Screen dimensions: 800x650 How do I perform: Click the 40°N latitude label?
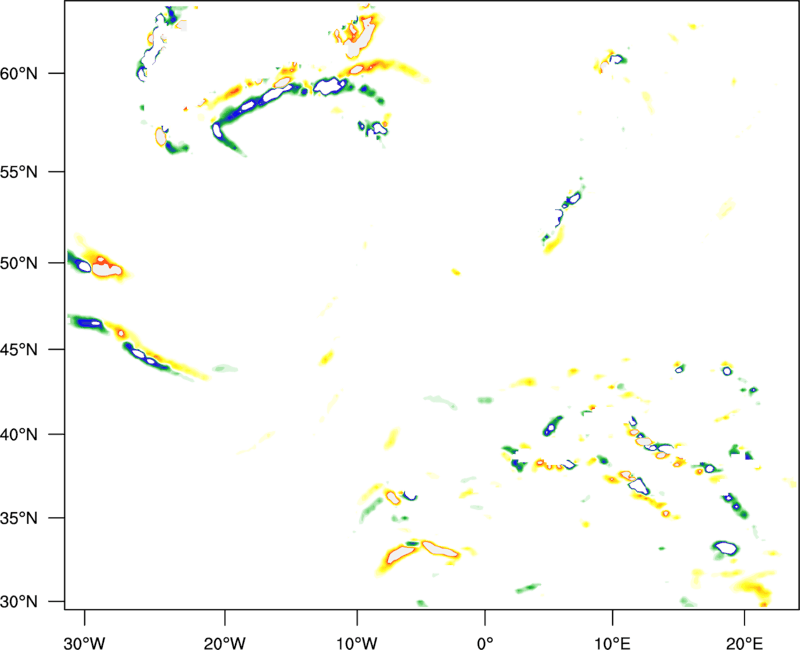point(19,435)
